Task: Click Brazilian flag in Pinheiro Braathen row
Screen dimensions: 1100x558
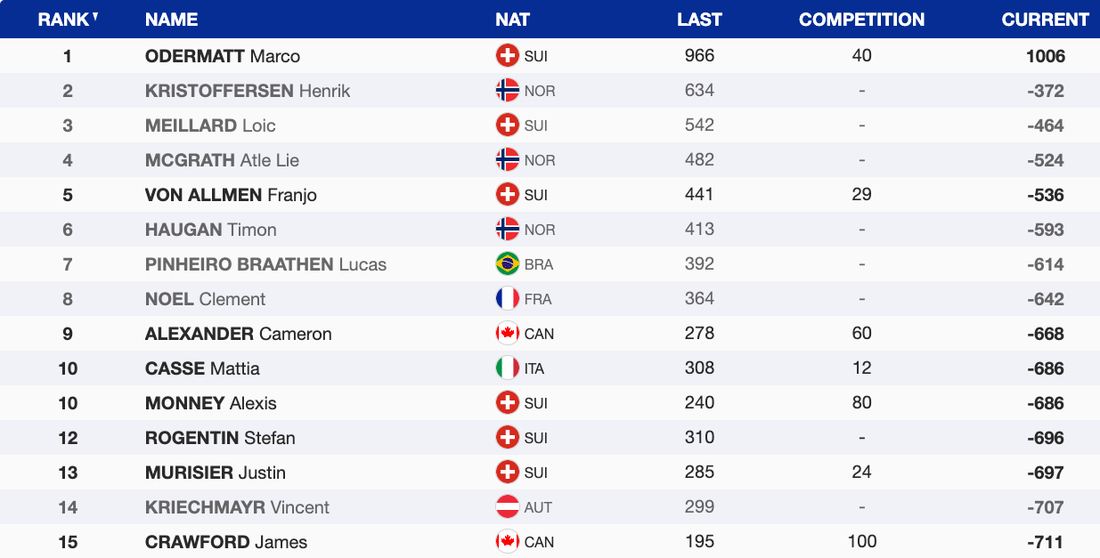Action: click(x=507, y=264)
